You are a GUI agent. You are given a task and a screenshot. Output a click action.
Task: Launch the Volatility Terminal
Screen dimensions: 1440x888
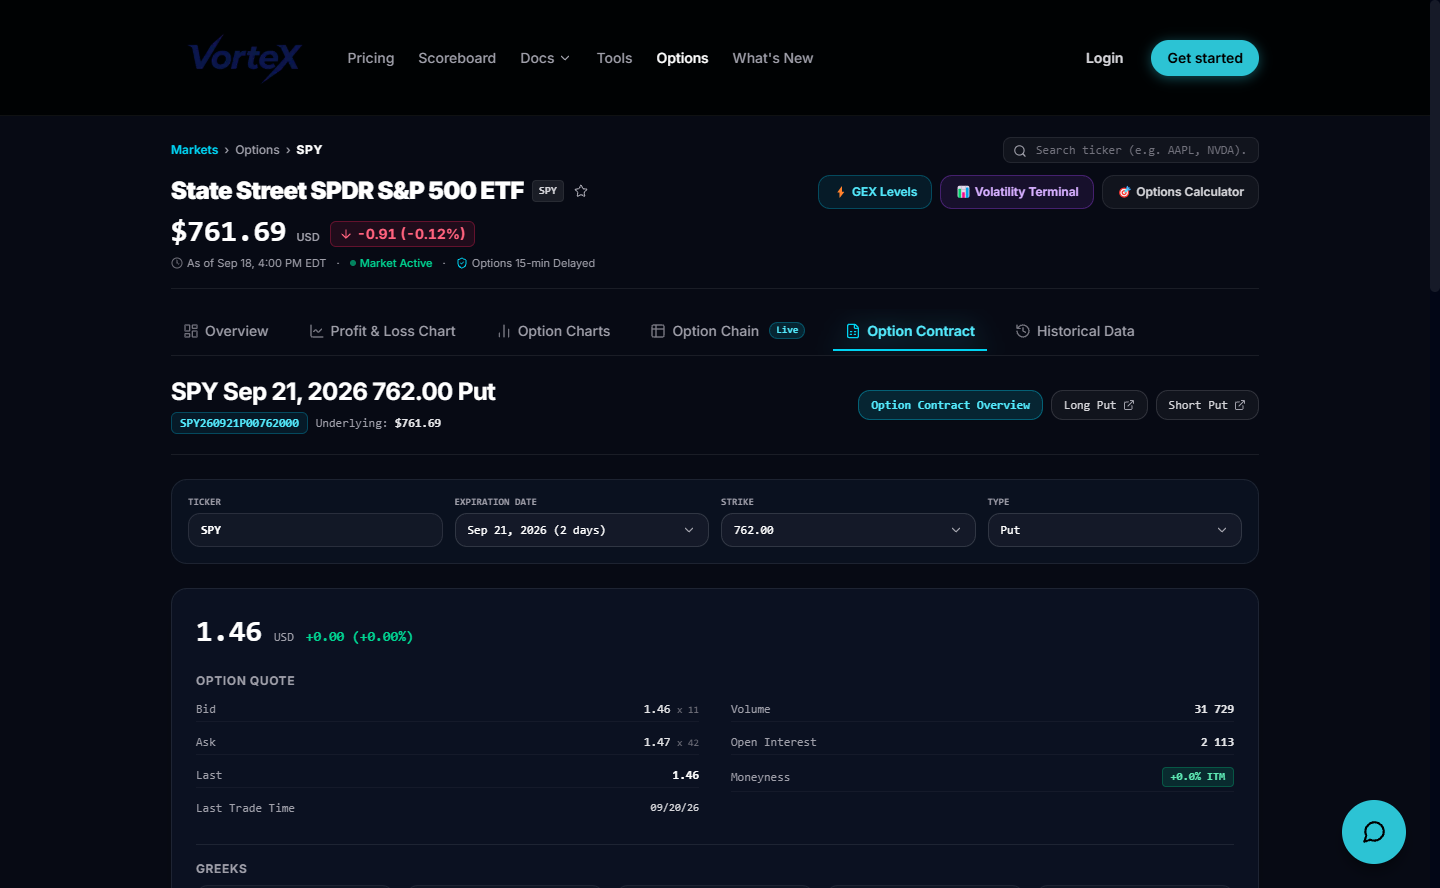click(x=1017, y=192)
